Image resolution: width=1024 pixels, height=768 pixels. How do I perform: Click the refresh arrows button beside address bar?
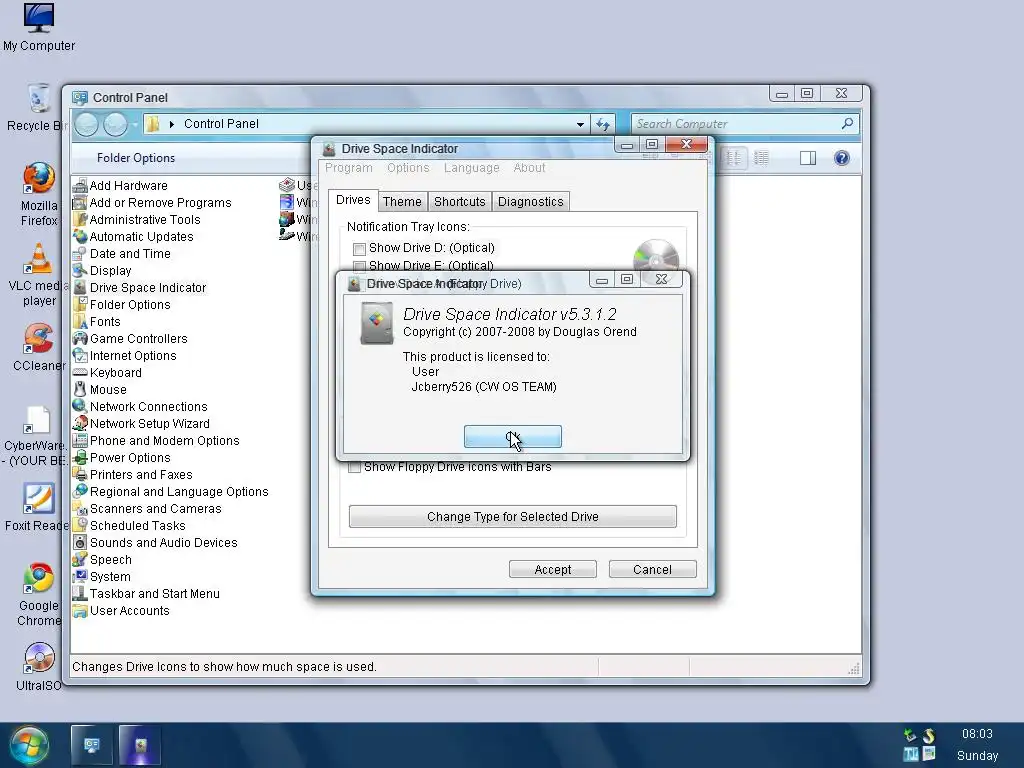pos(602,124)
